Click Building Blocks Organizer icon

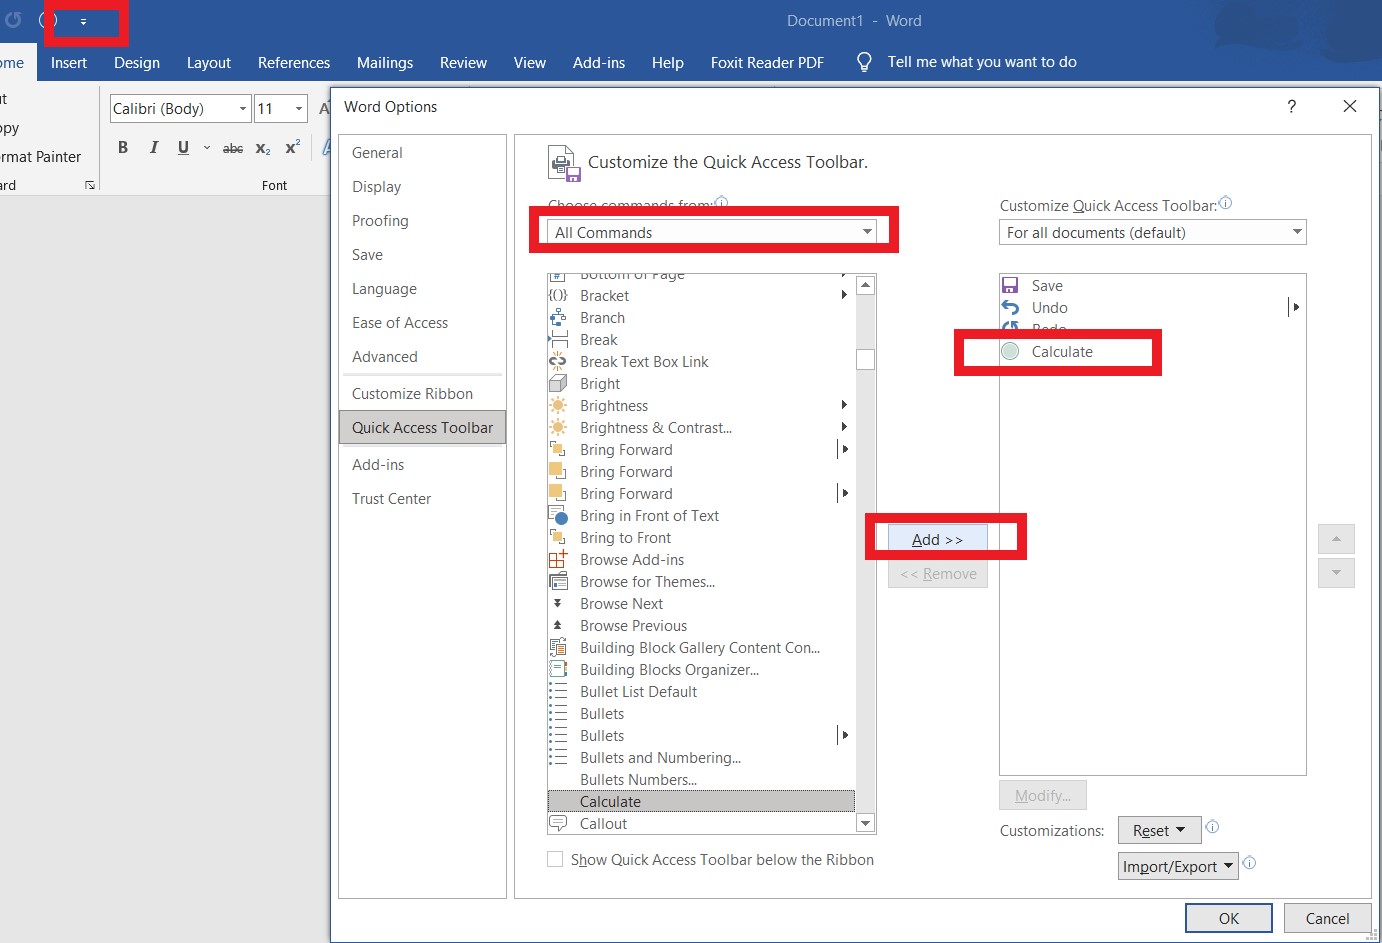558,669
